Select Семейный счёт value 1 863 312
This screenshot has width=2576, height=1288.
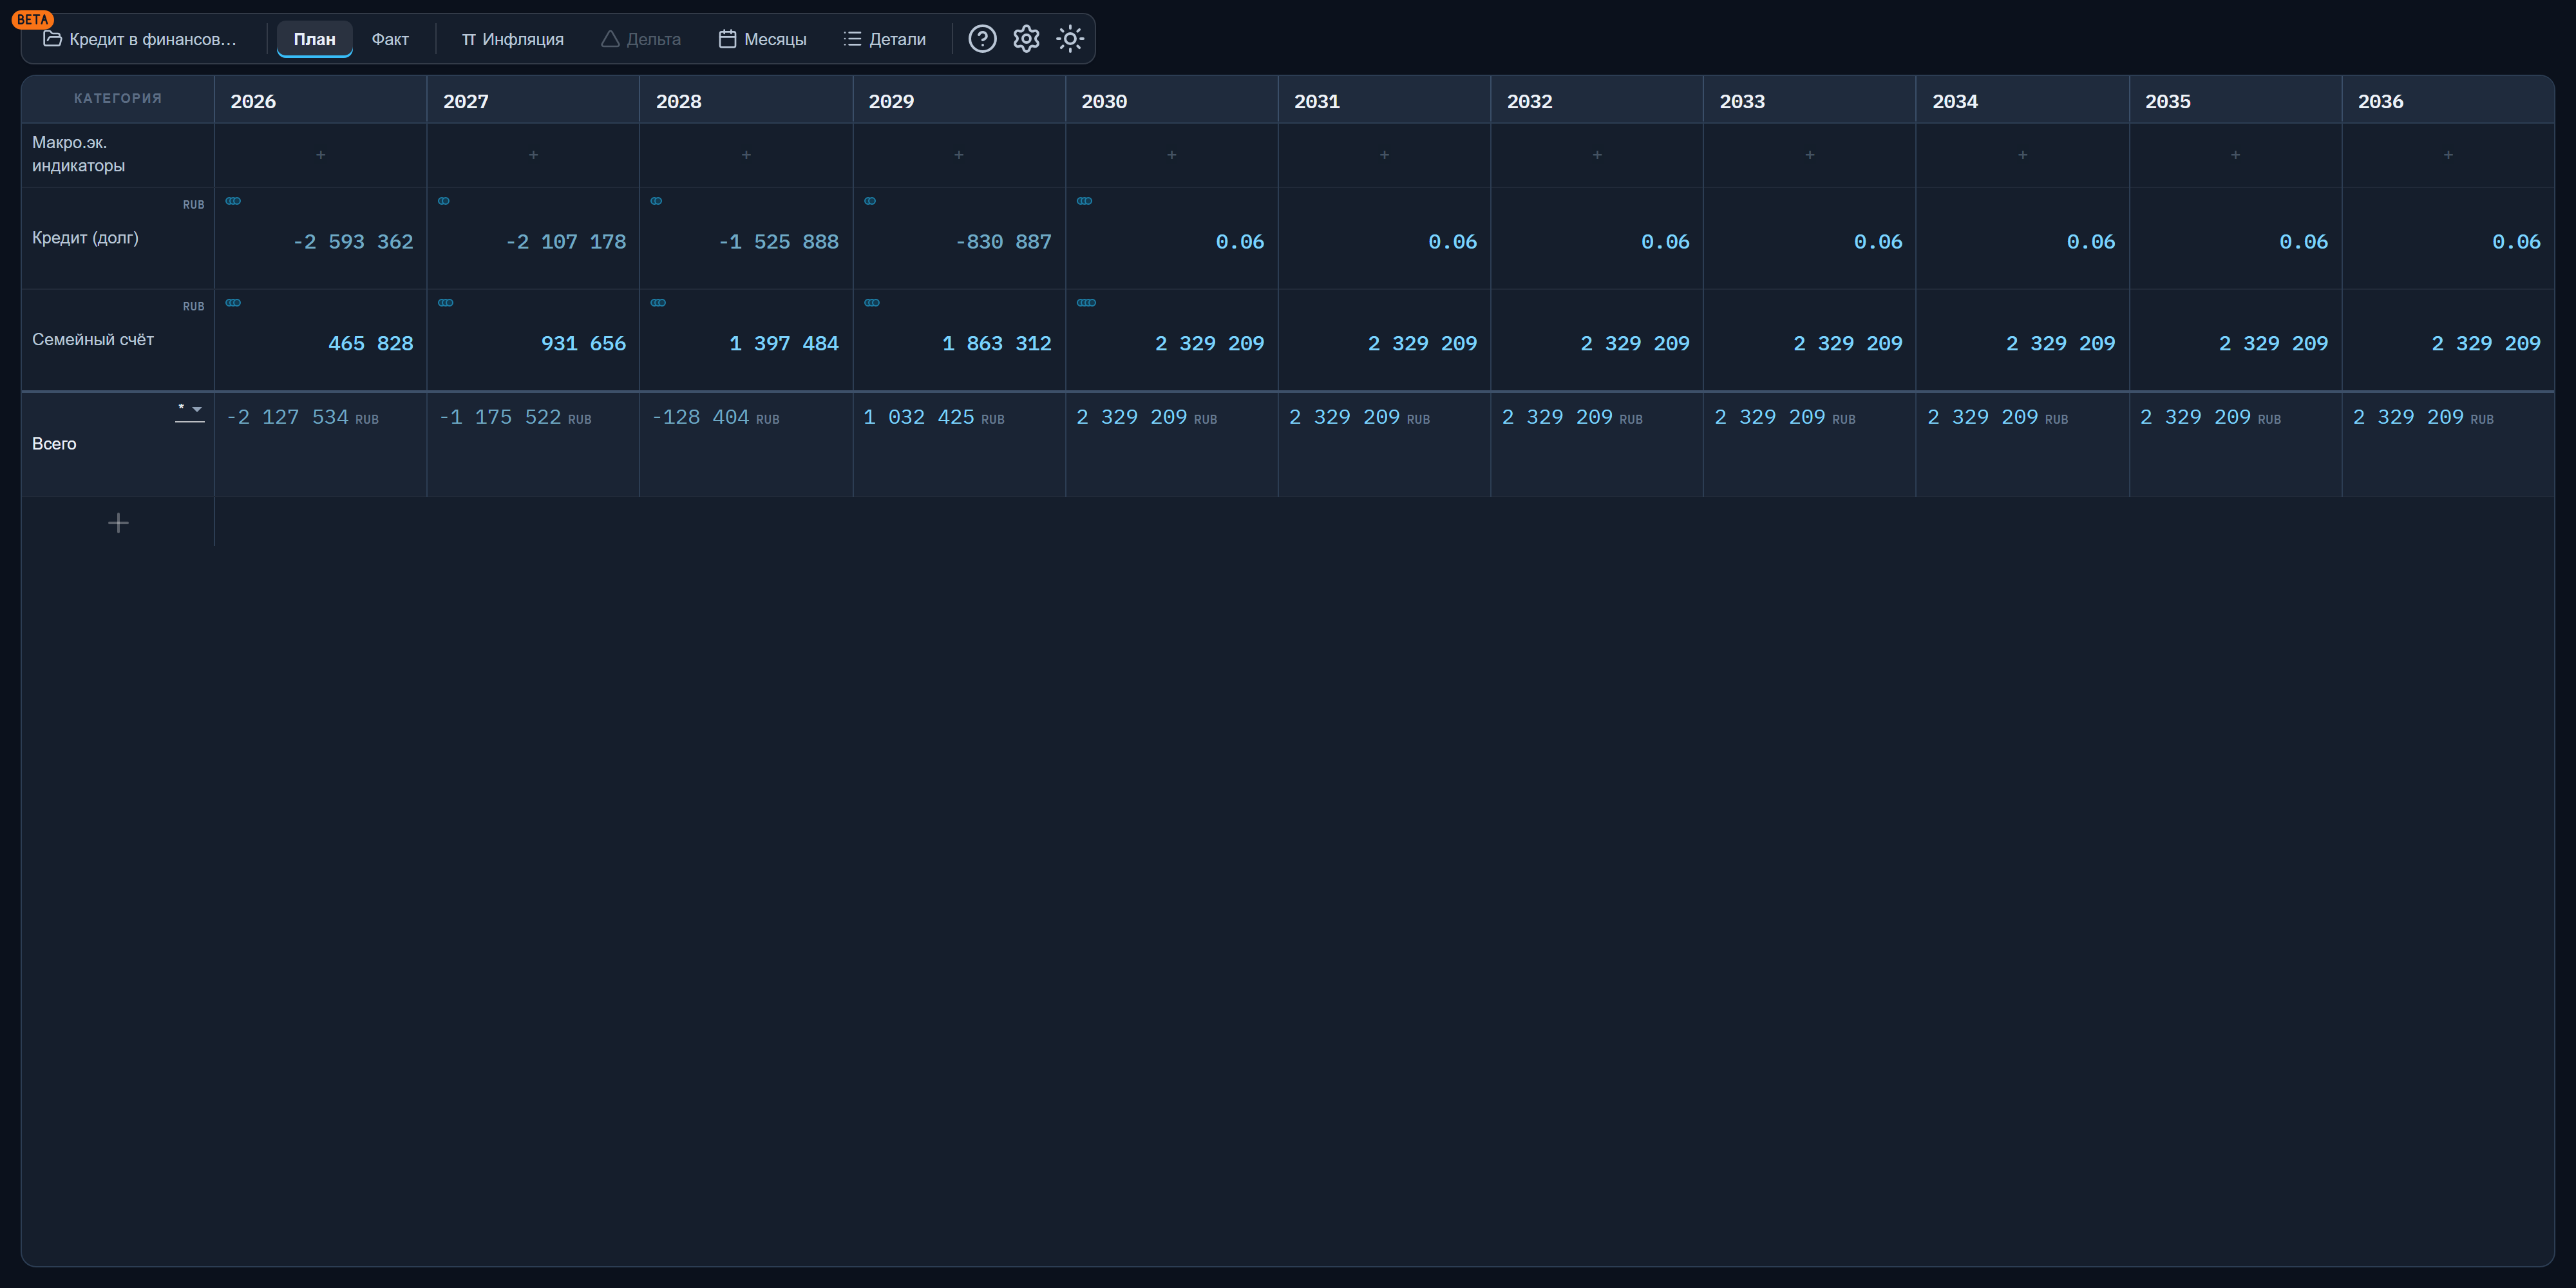tap(996, 344)
